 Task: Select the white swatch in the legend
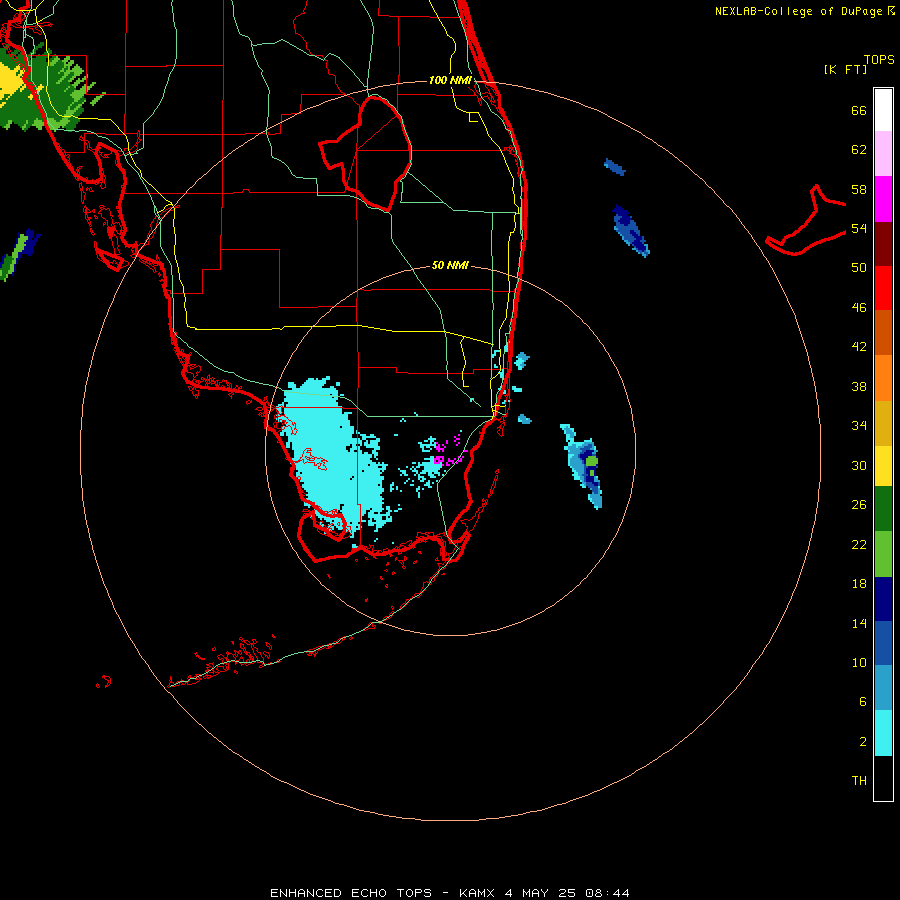coord(883,110)
